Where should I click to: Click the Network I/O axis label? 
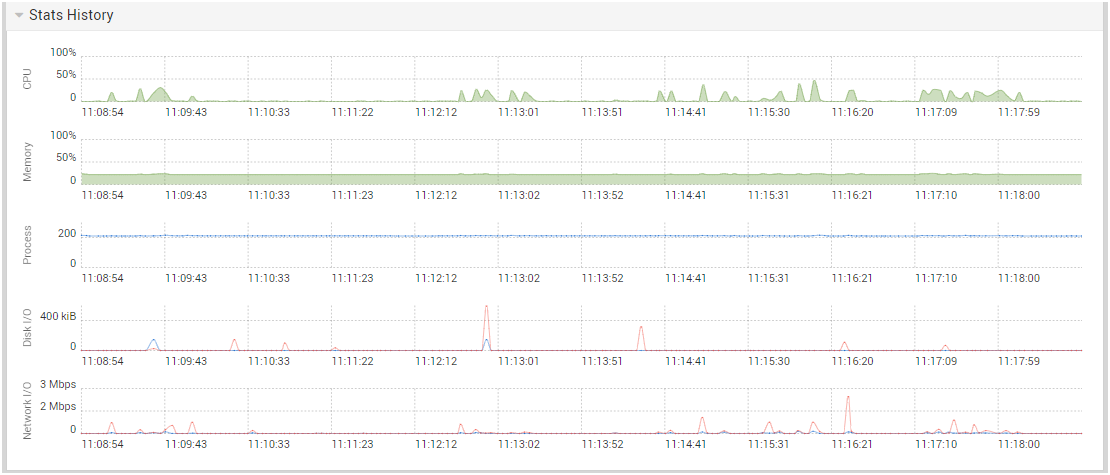[28, 411]
